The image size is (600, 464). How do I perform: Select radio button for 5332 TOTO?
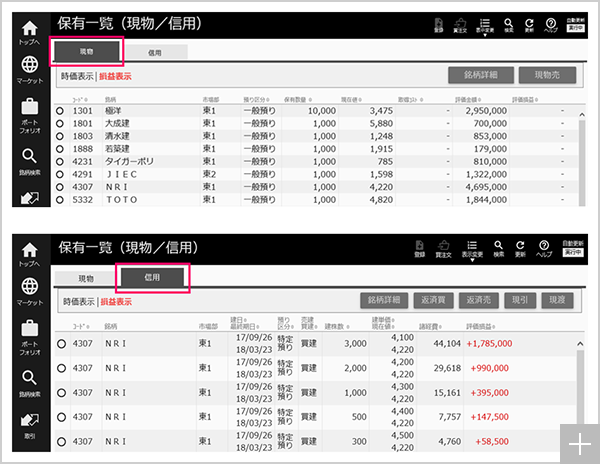[60, 200]
